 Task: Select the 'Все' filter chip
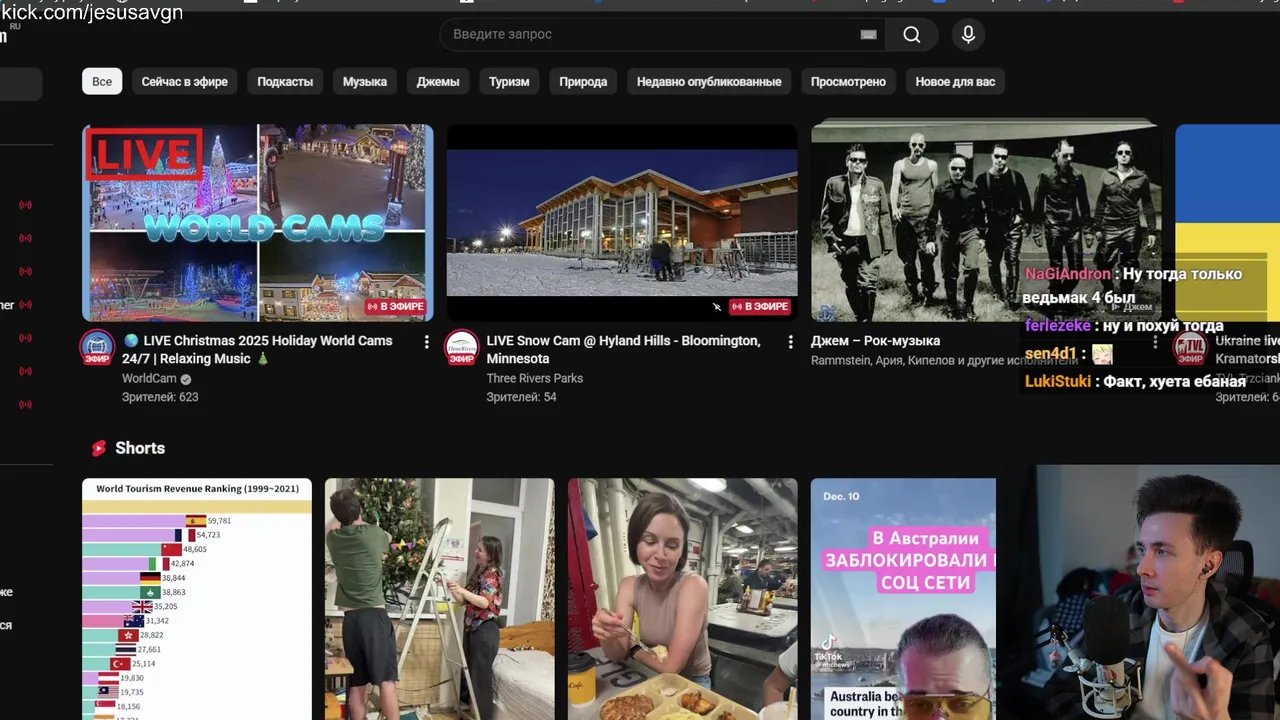tap(102, 82)
